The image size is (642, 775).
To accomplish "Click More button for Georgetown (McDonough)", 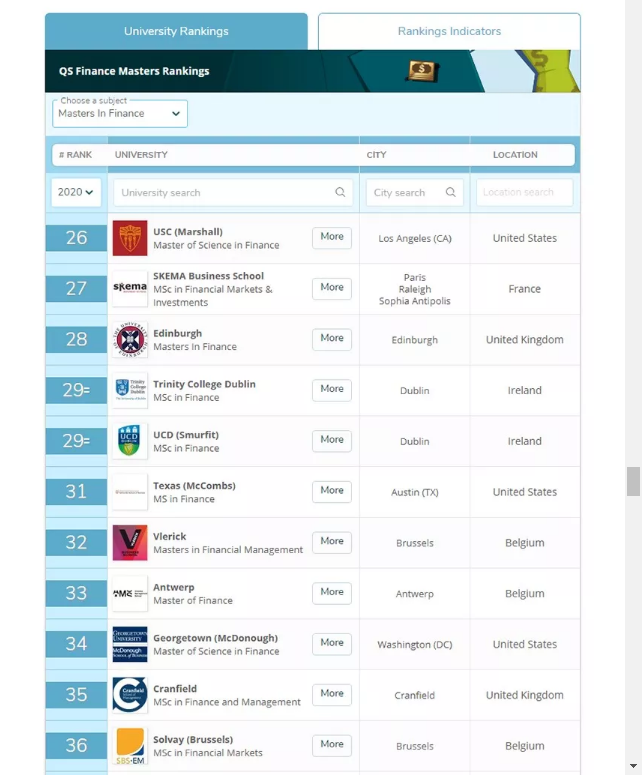I will [x=332, y=644].
